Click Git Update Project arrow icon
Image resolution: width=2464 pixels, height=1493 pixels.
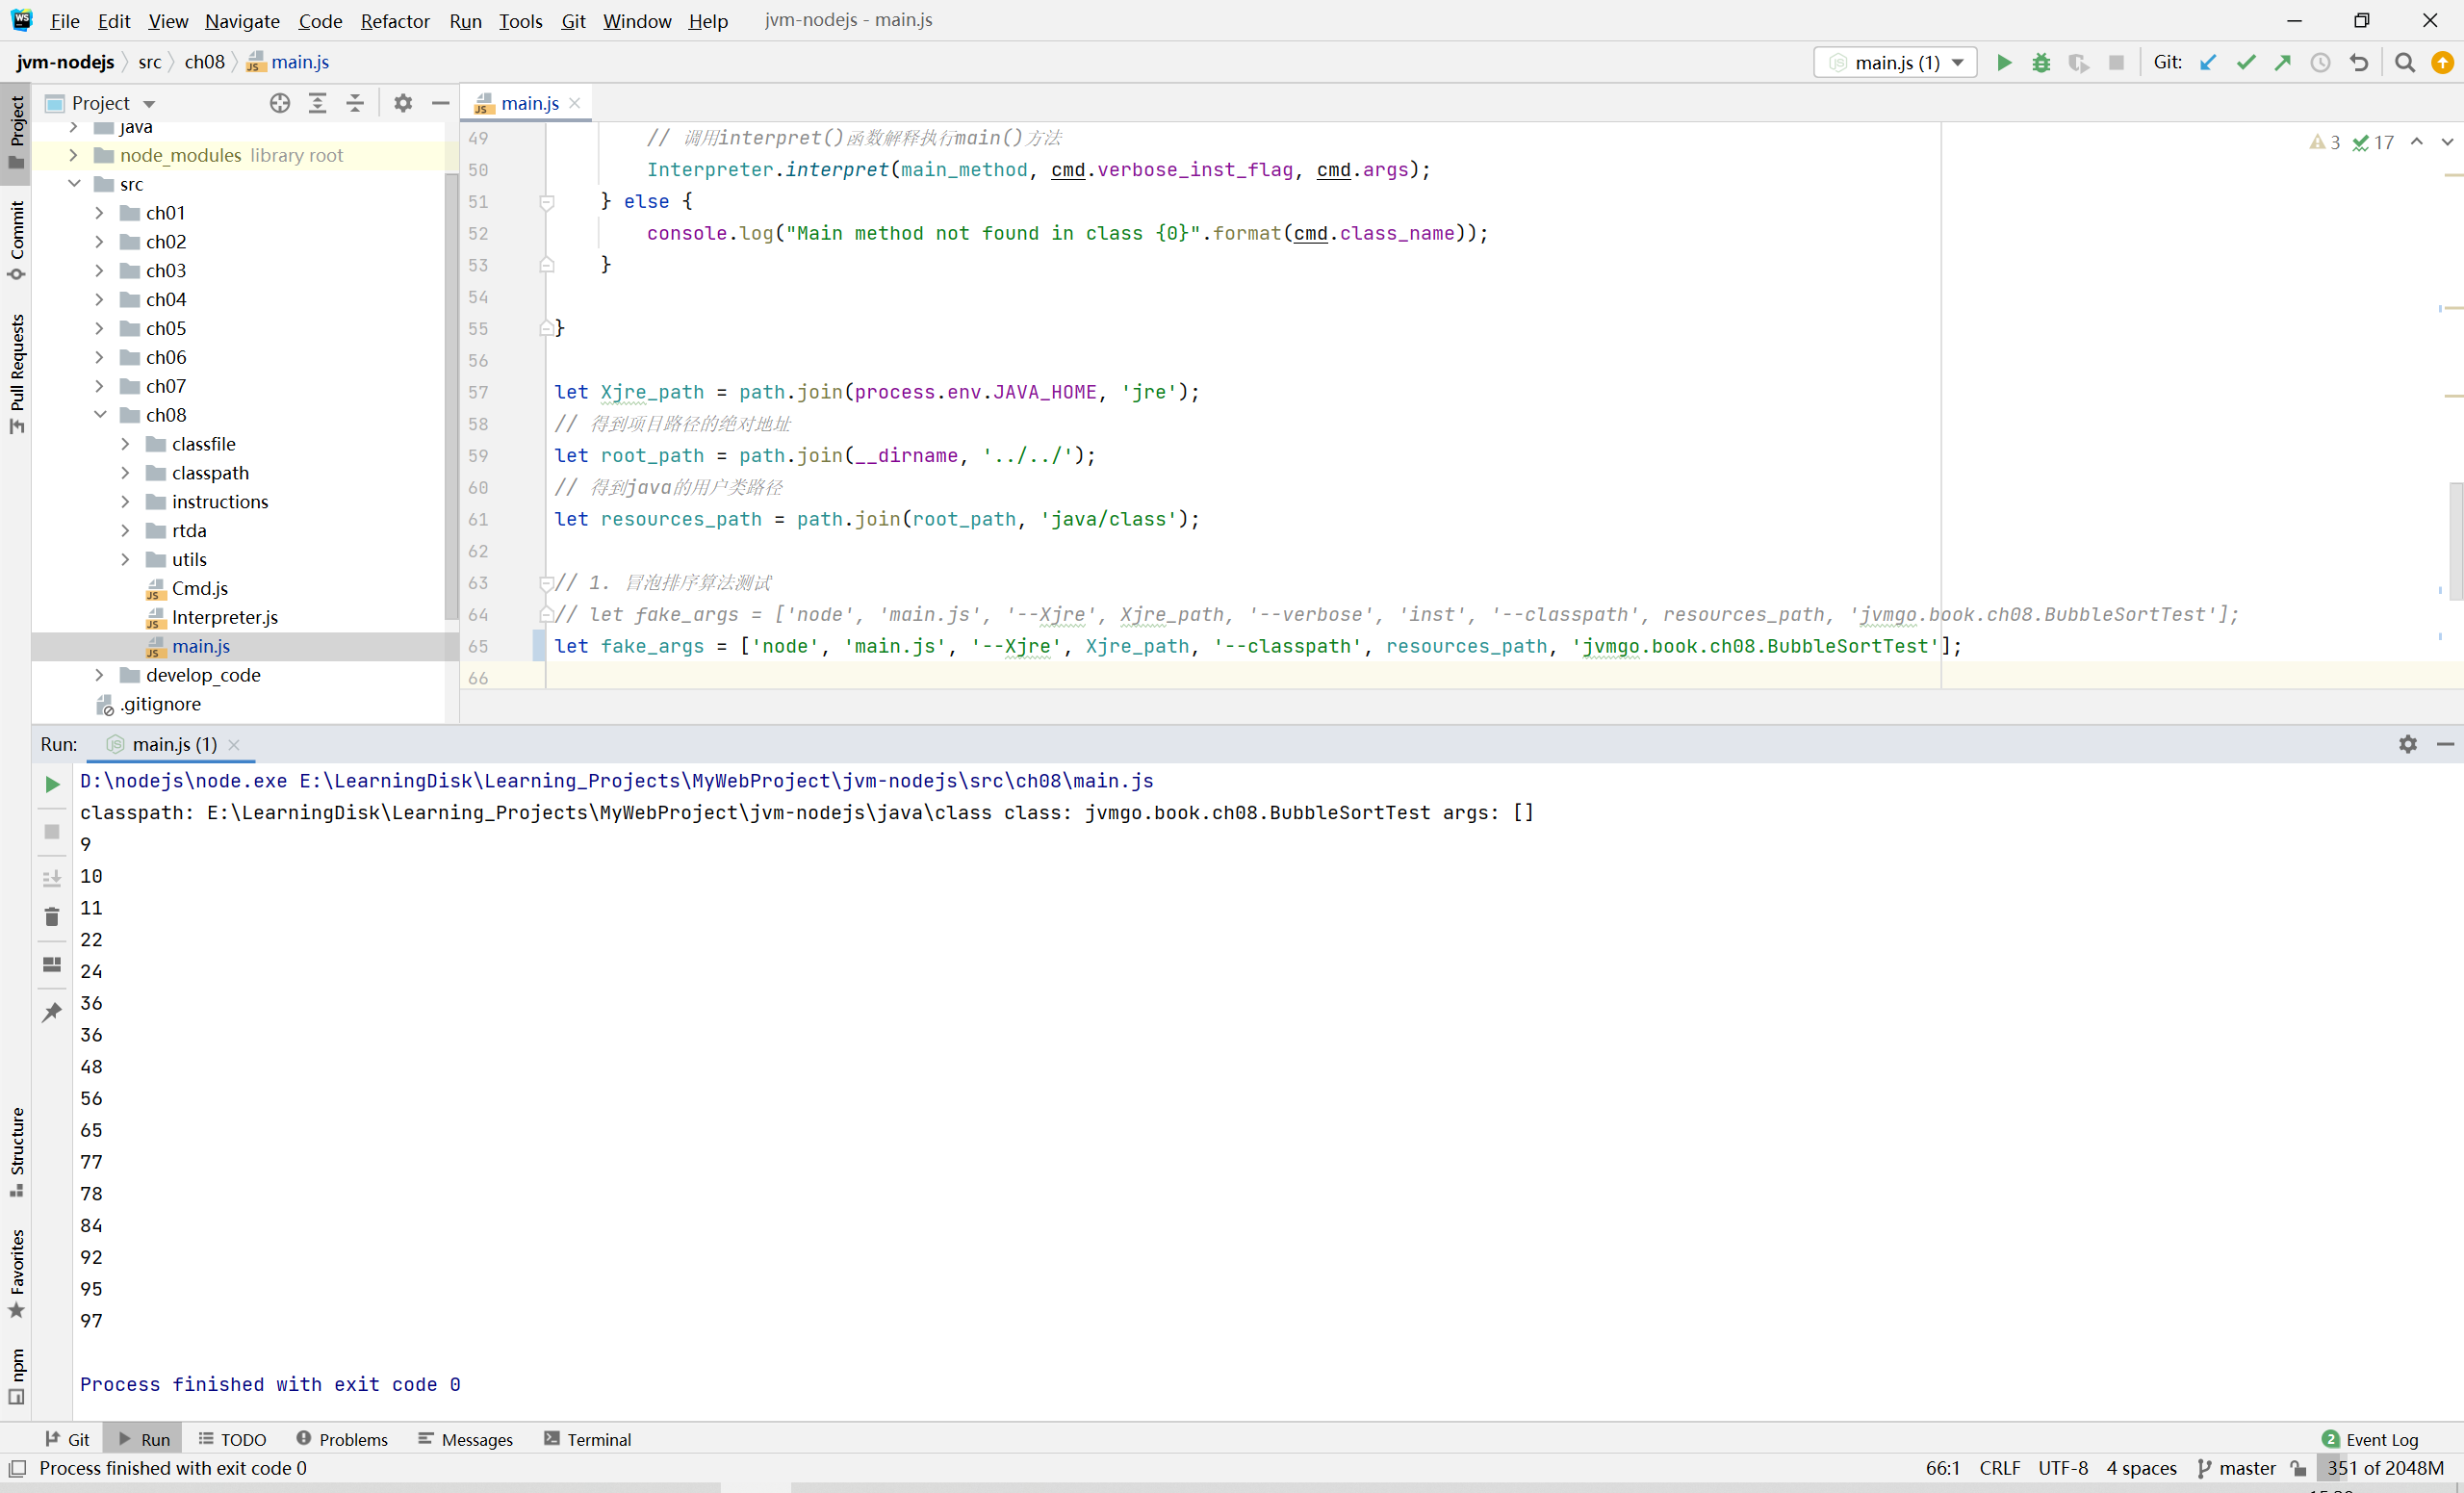point(2208,62)
